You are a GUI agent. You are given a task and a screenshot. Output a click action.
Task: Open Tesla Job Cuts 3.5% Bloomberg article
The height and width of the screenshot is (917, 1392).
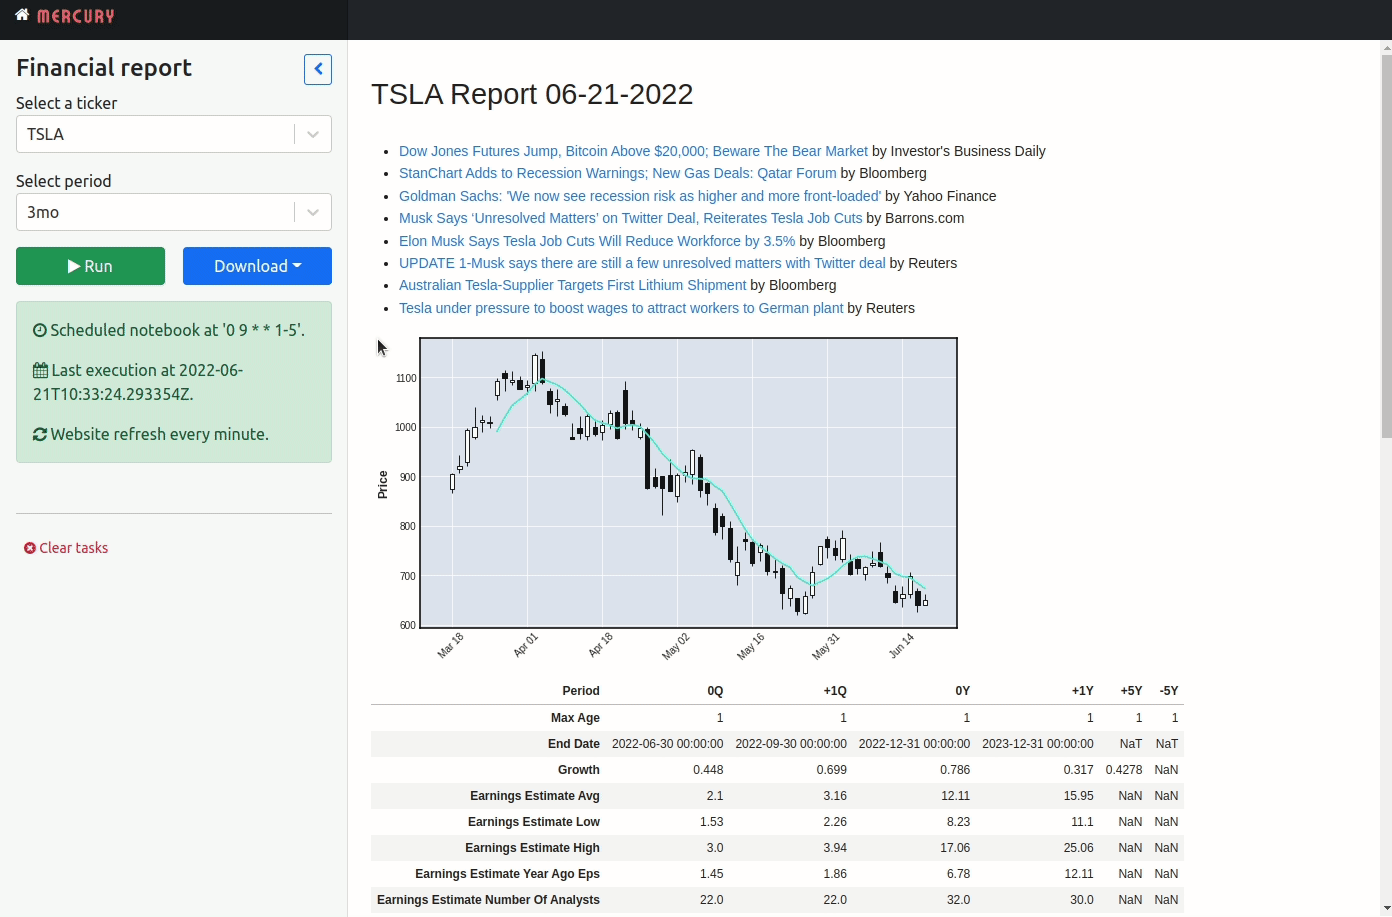(597, 241)
